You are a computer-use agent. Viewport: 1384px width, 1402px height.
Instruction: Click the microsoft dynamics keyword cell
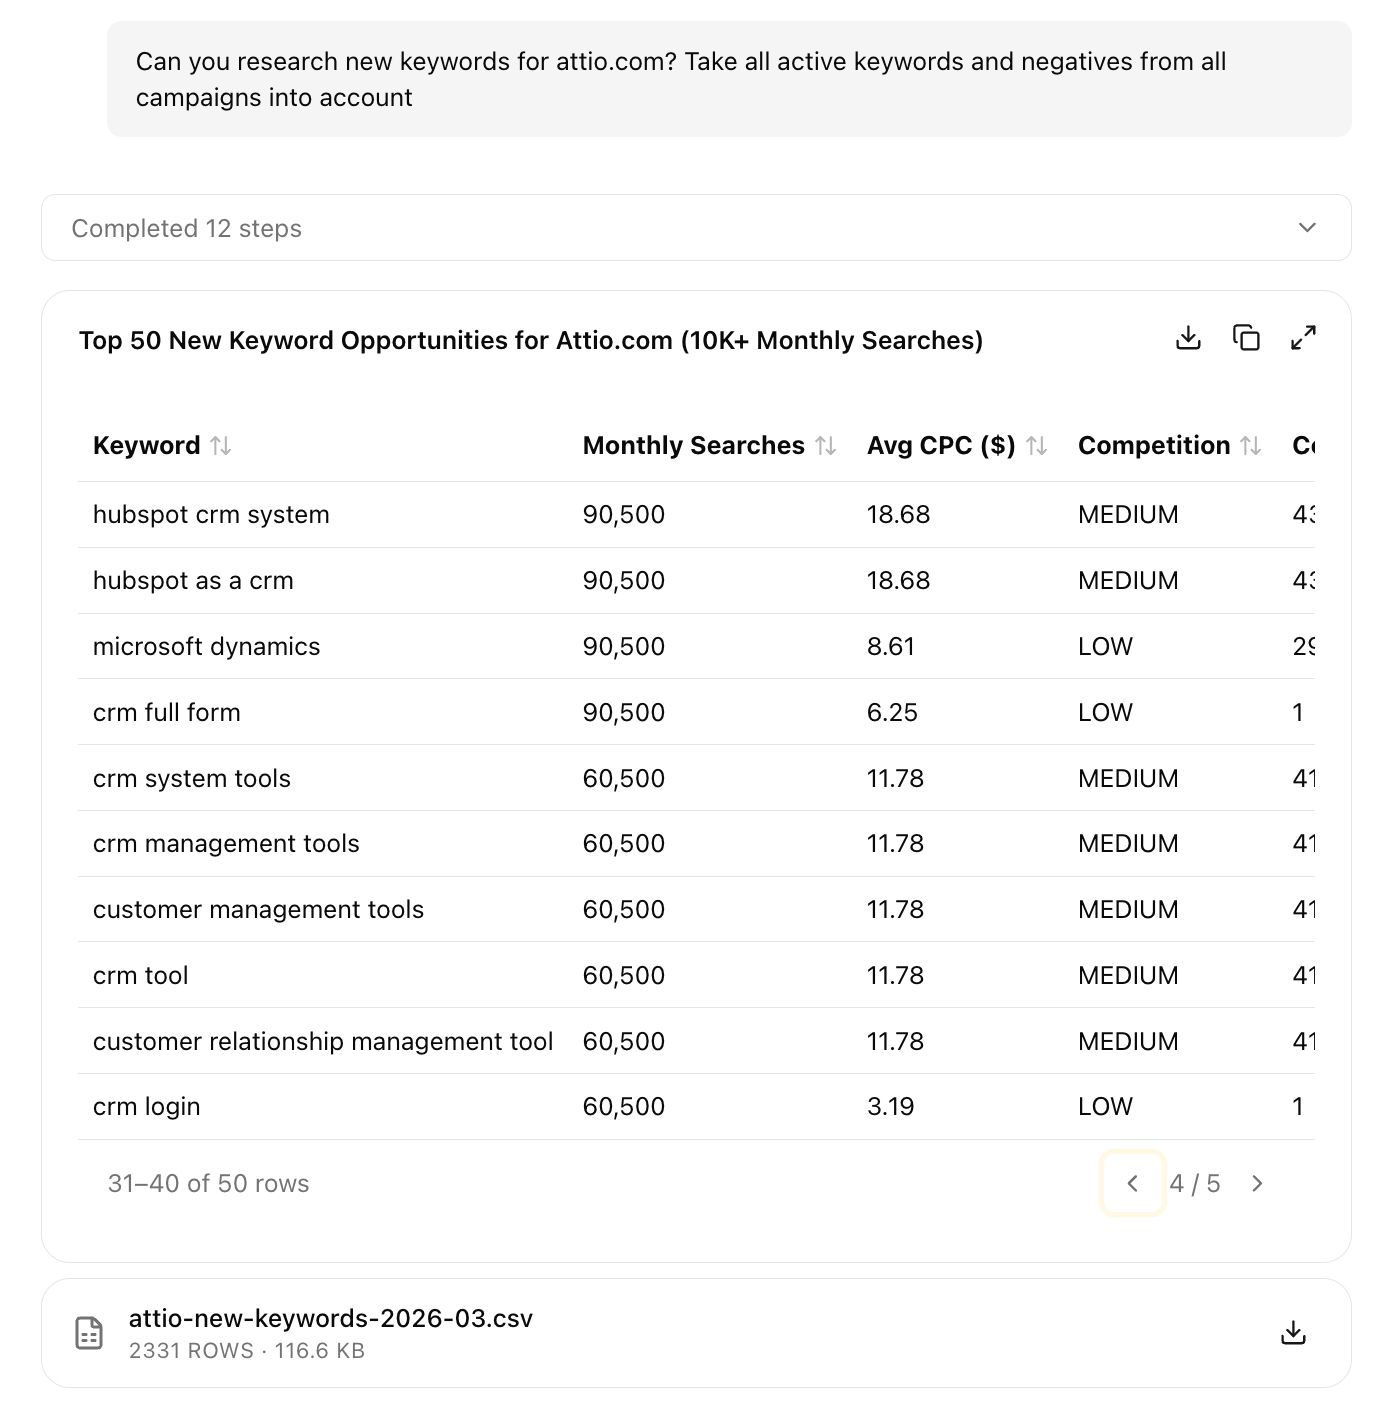pos(206,647)
